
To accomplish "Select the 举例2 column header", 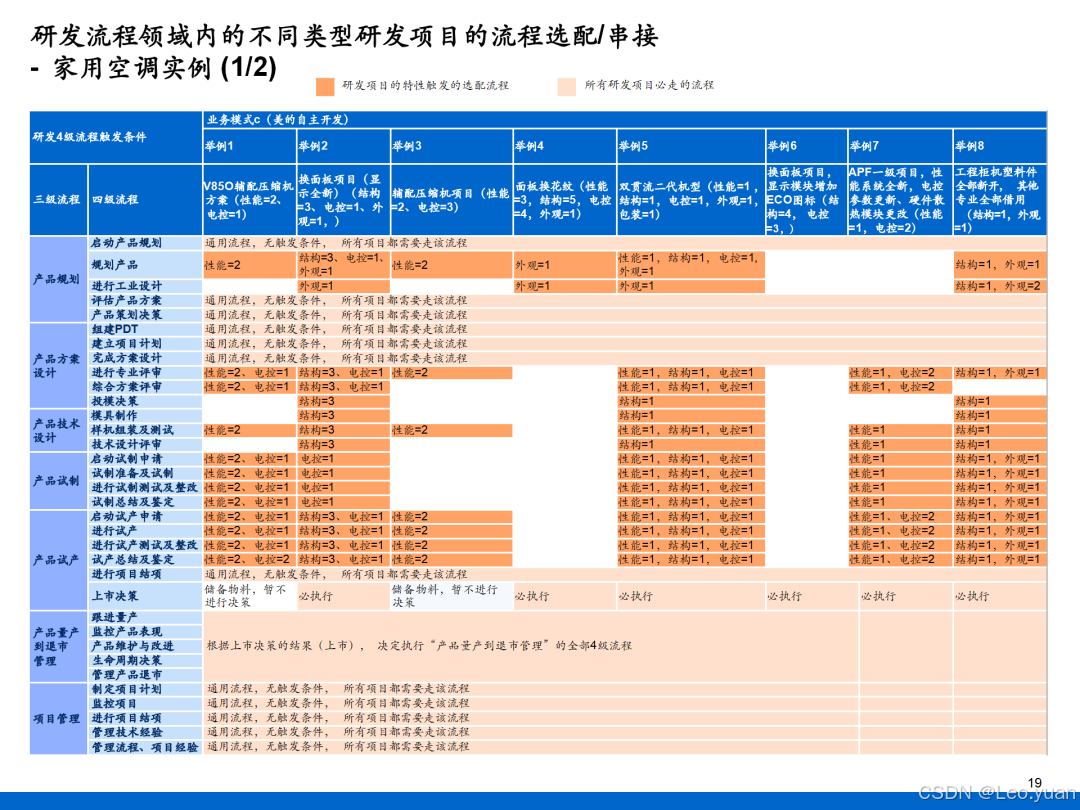I will 344,146.
